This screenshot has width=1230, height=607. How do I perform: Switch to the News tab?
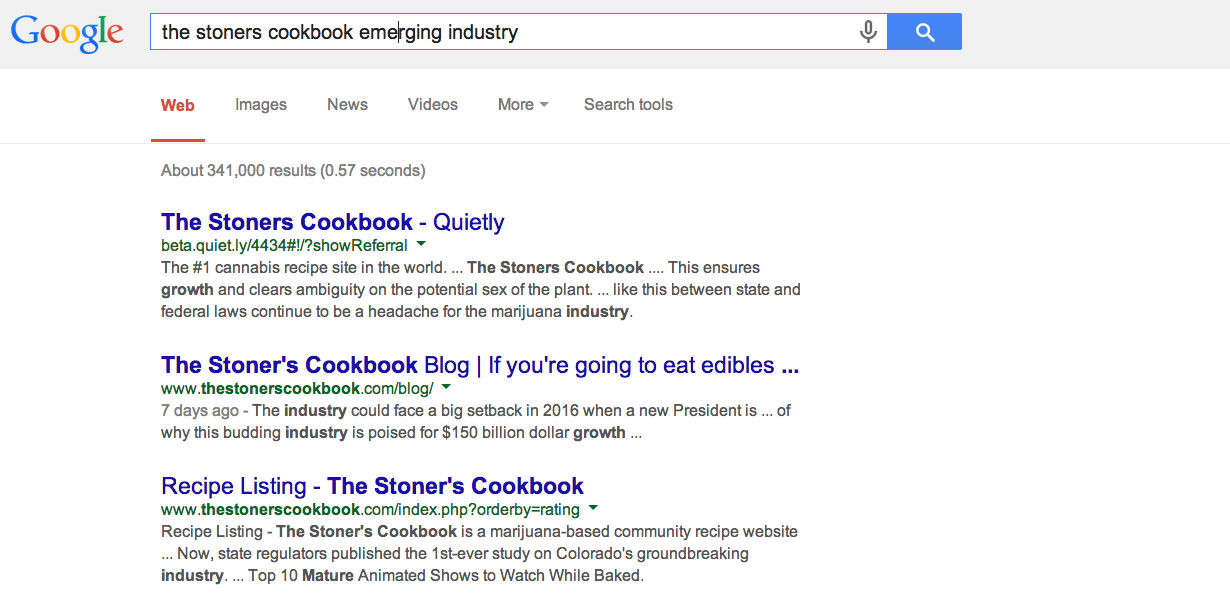pyautogui.click(x=347, y=105)
